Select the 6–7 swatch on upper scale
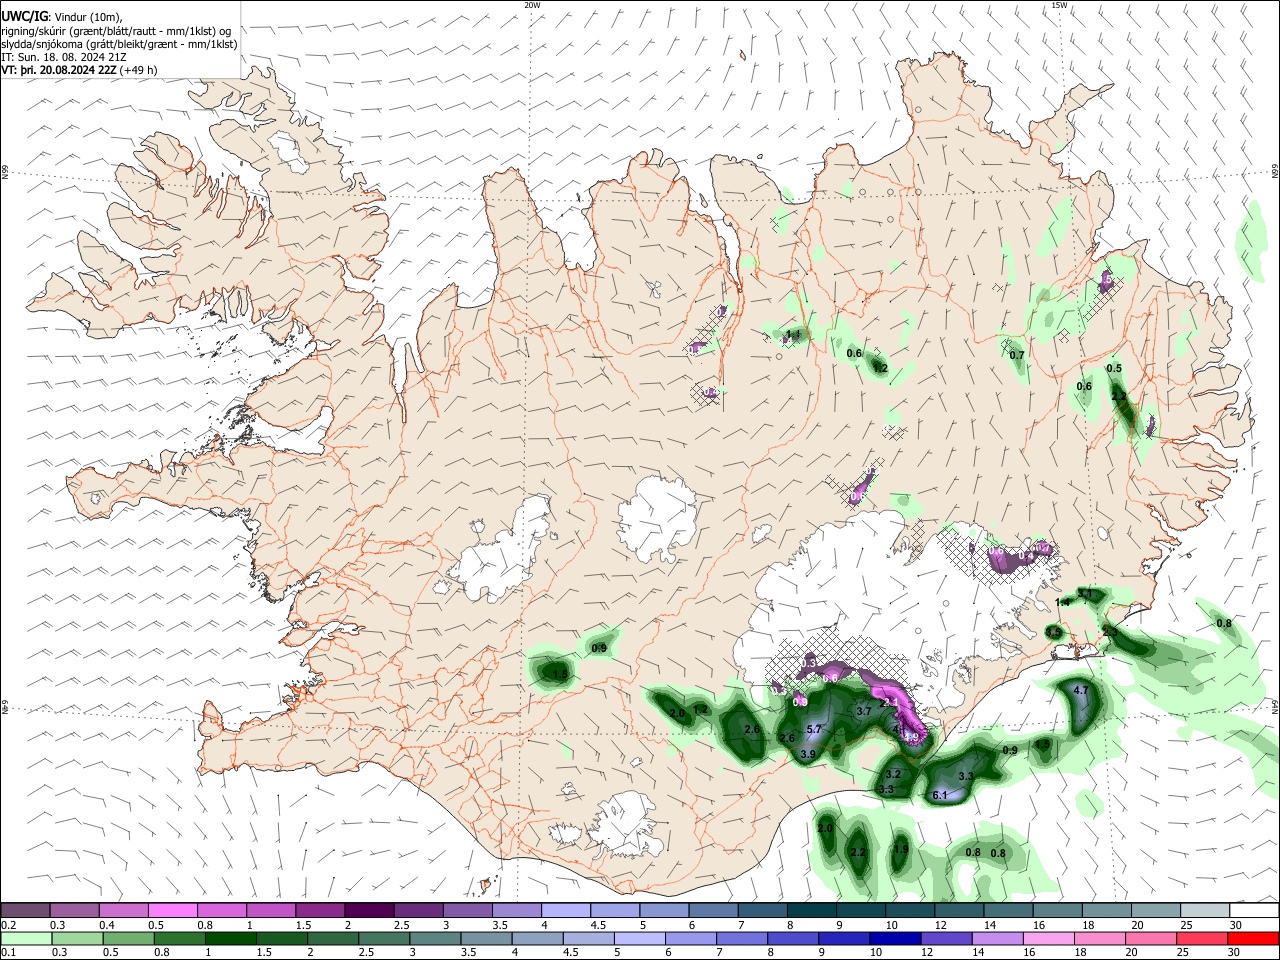This screenshot has height=960, width=1280. pos(713,910)
